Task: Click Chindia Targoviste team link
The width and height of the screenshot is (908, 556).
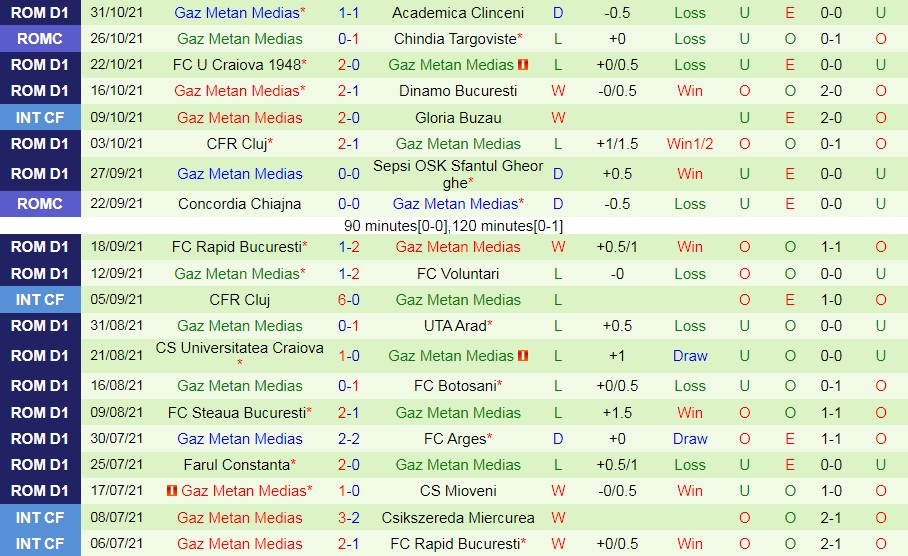Action: pos(456,39)
